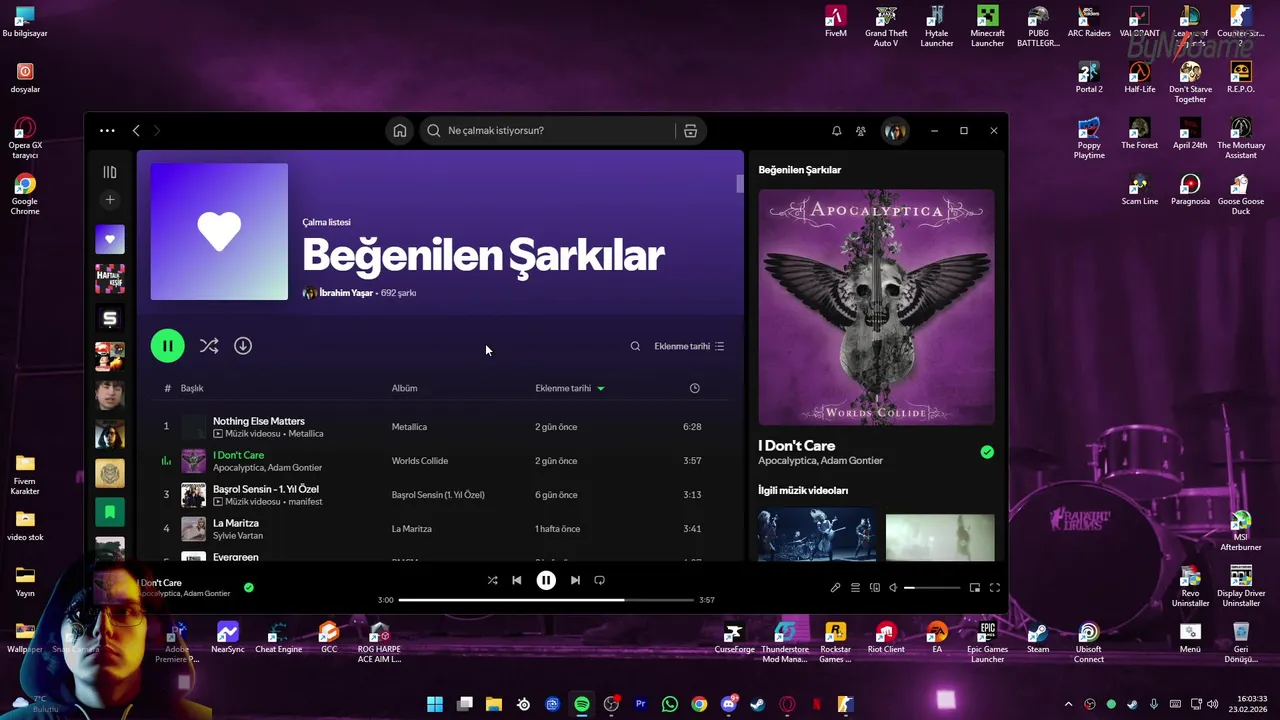Screen dimensions: 1280x720
Task: Open the Friend Activity people icon
Action: pos(861,131)
